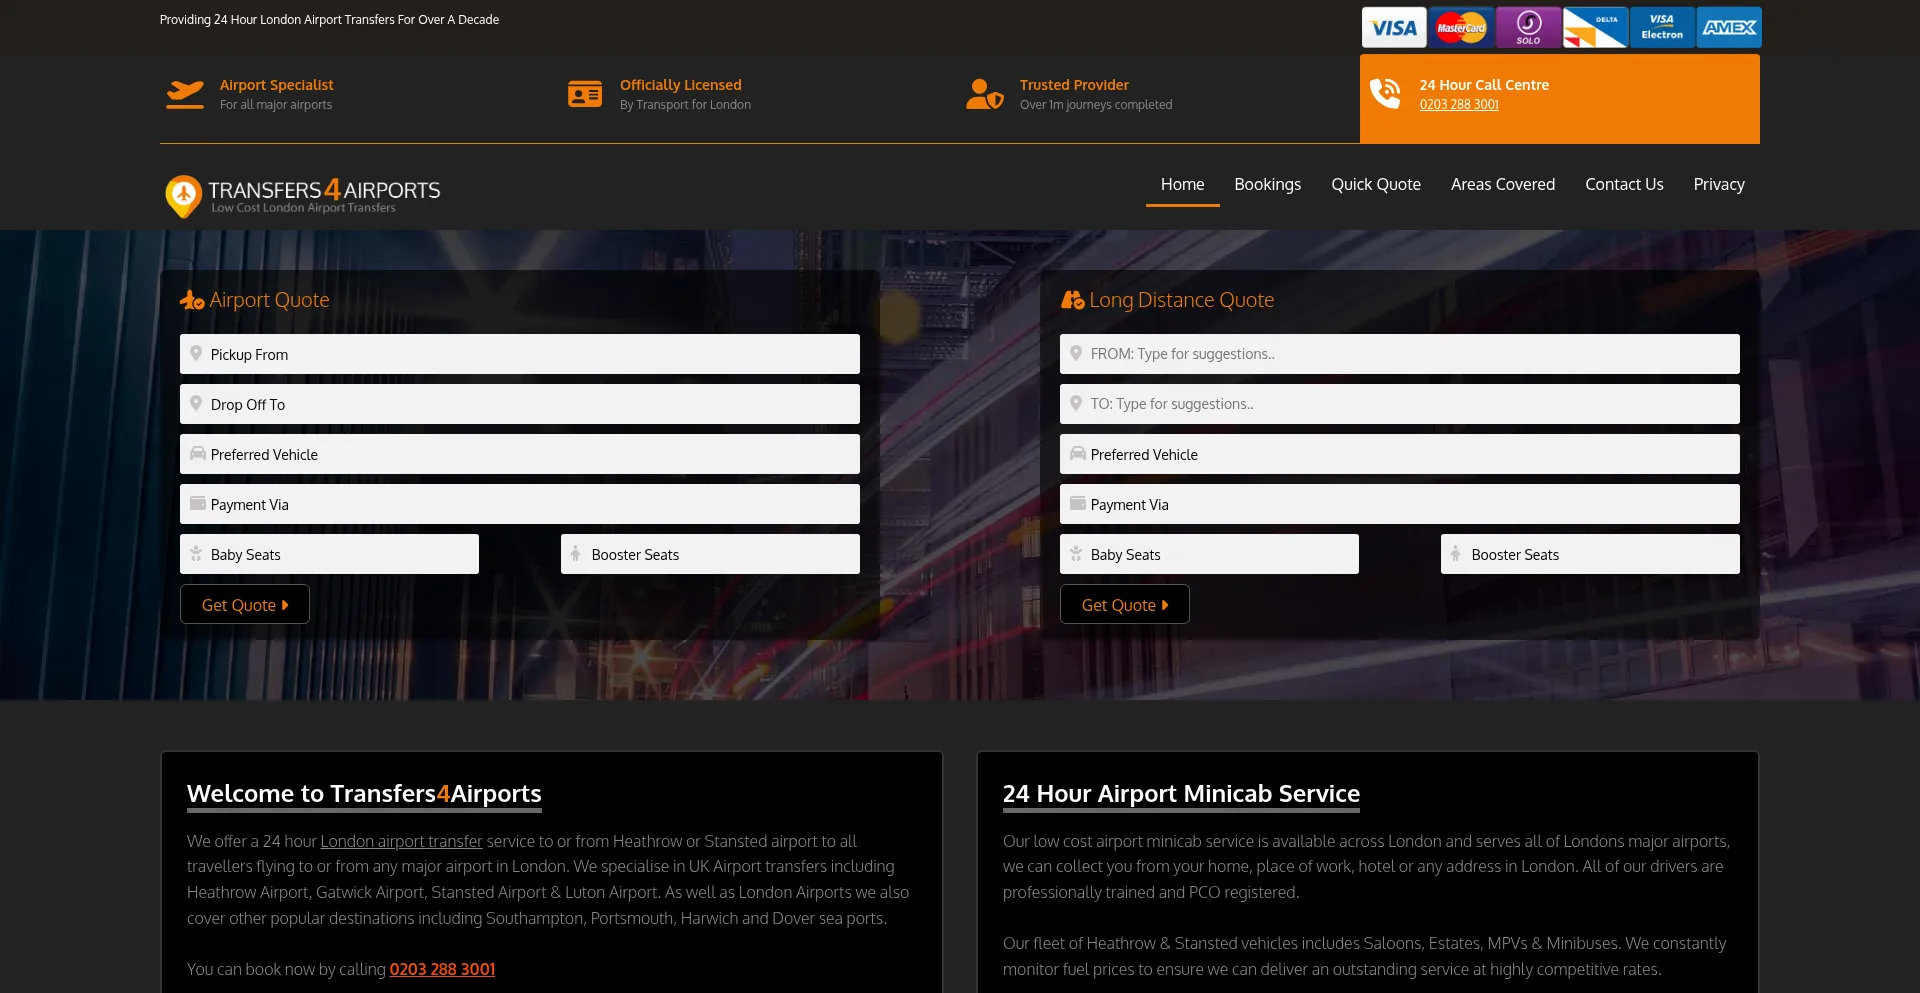1920x993 pixels.
Task: Open the Payment Via selector in Long Distance Quote
Action: coord(1399,504)
